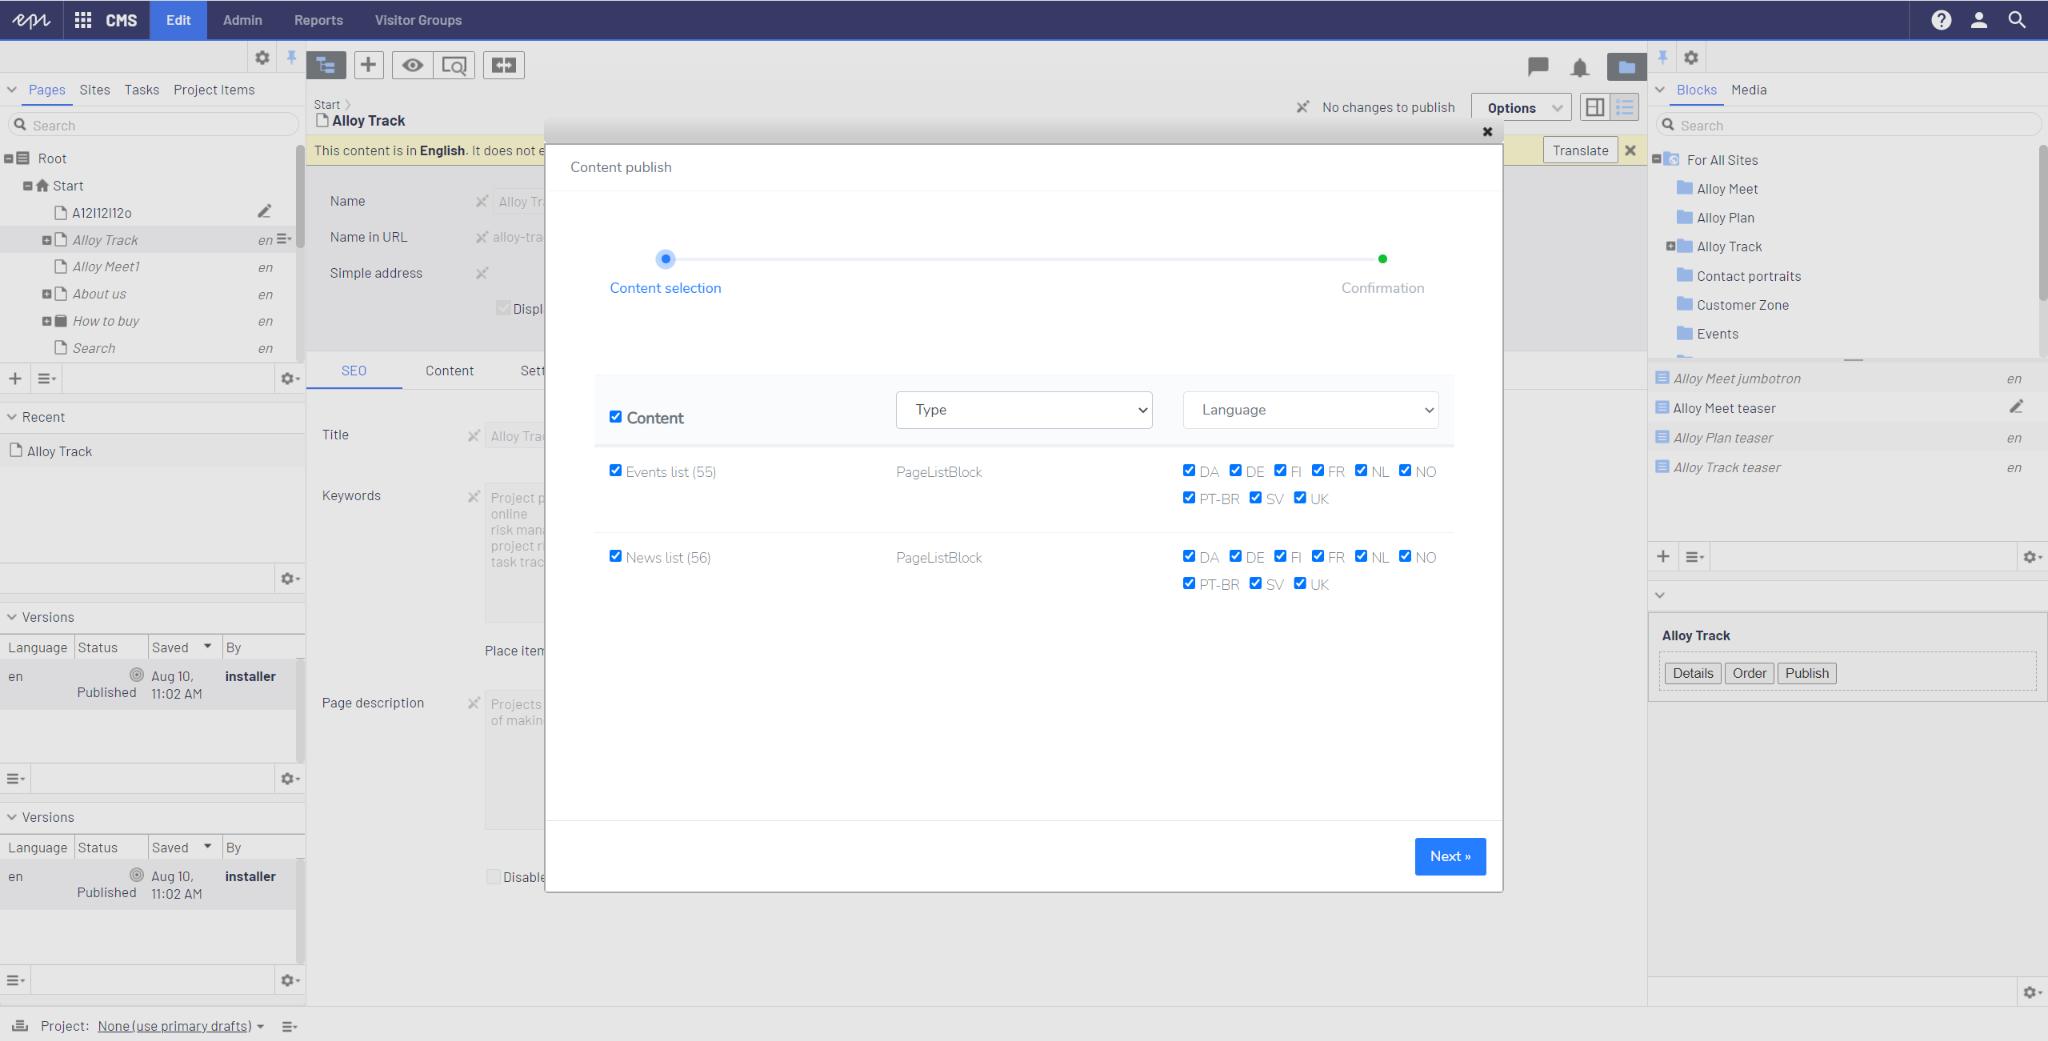The image size is (2048, 1041).
Task: Uncheck the Events list (55) checkbox
Action: tap(616, 471)
